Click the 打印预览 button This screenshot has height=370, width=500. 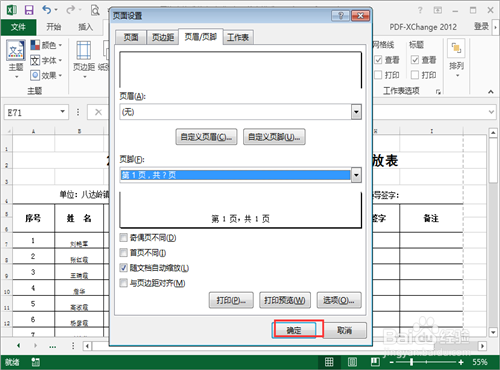click(285, 300)
